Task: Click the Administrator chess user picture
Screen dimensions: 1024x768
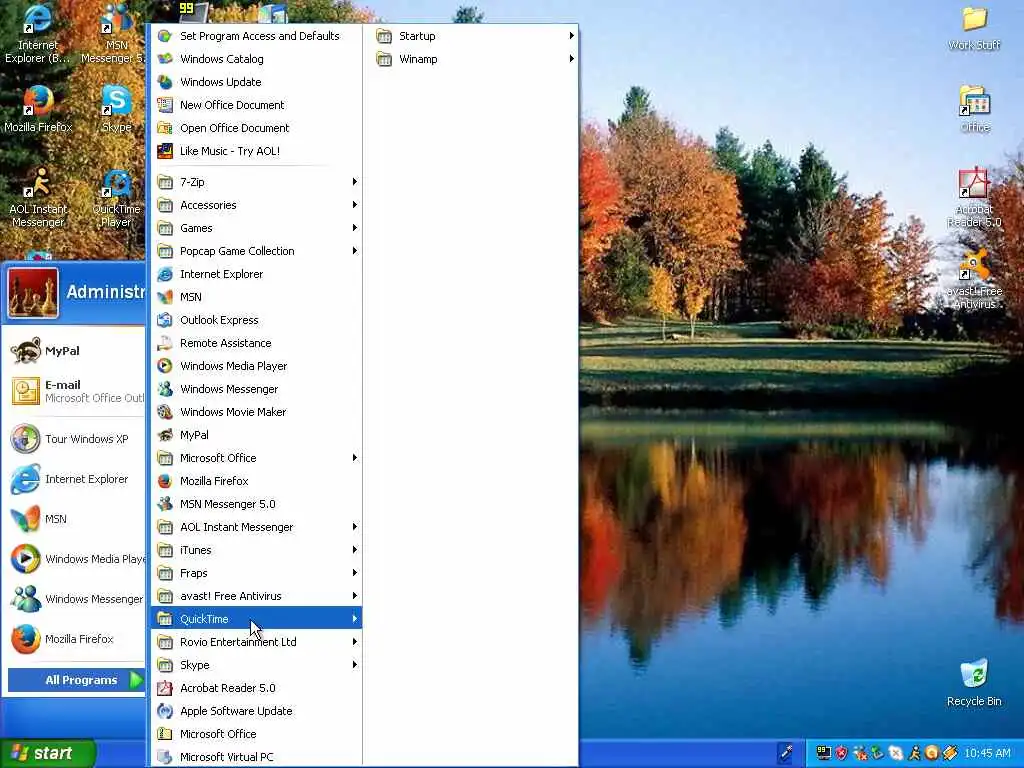Action: point(33,293)
